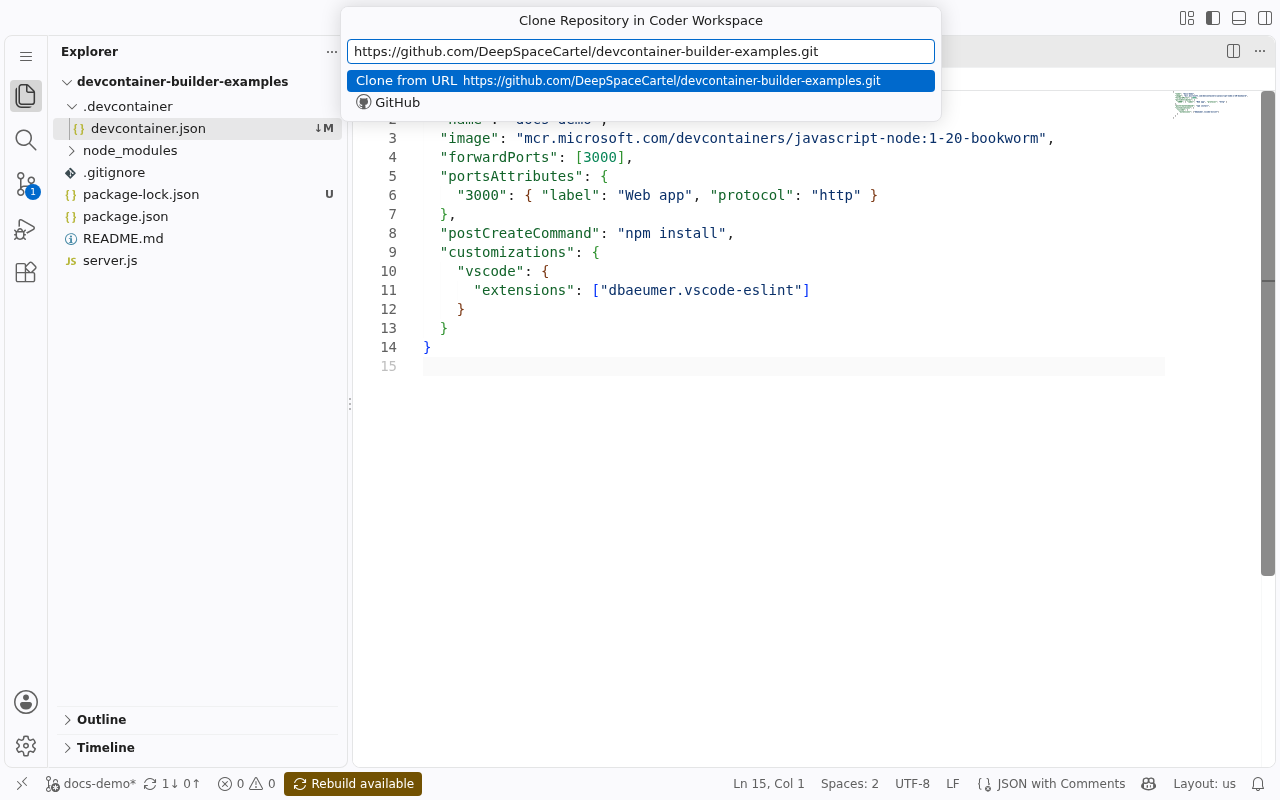Image resolution: width=1280 pixels, height=800 pixels.
Task: Click Ln 15, Col 1 status
Action: click(769, 784)
